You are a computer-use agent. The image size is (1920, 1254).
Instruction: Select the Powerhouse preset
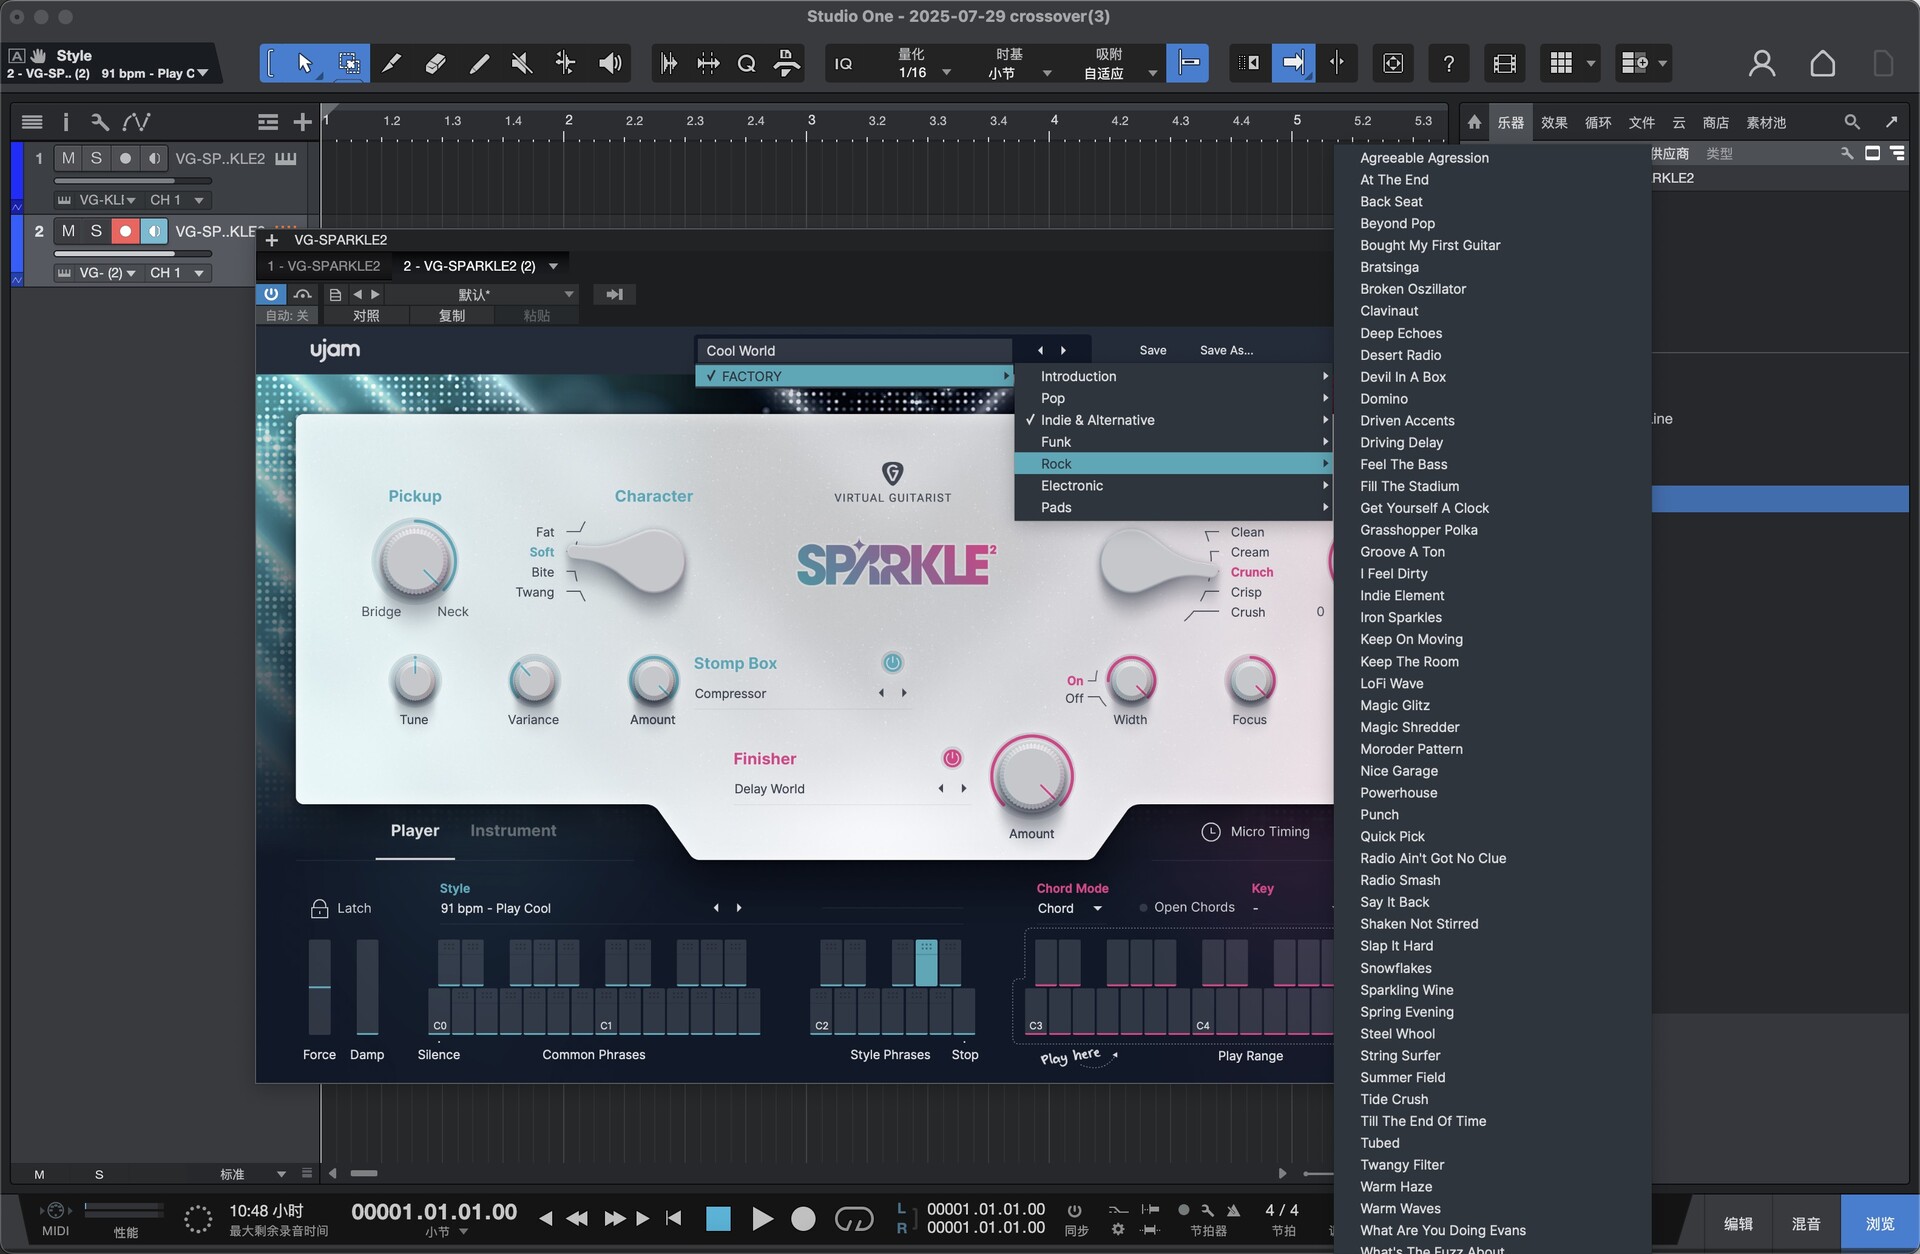(x=1398, y=793)
